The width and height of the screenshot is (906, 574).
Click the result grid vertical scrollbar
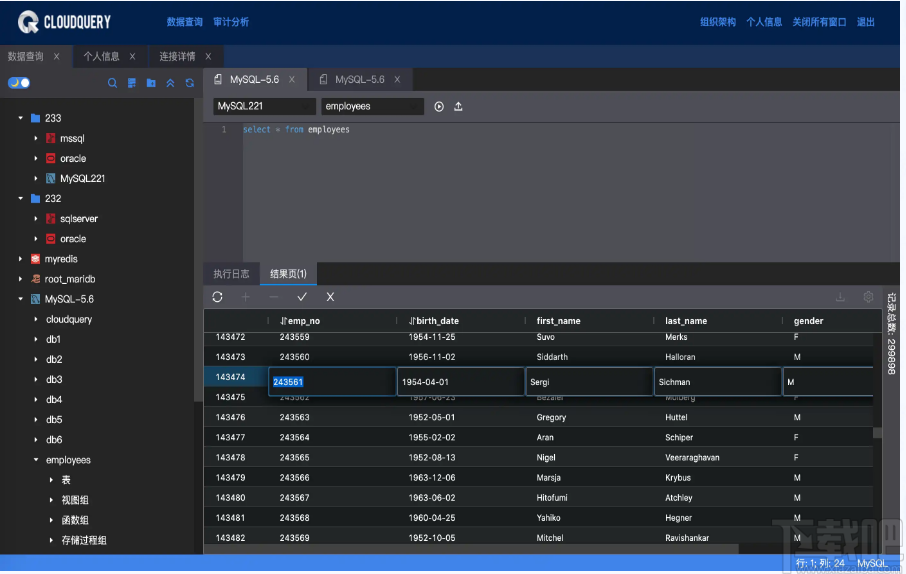click(877, 432)
